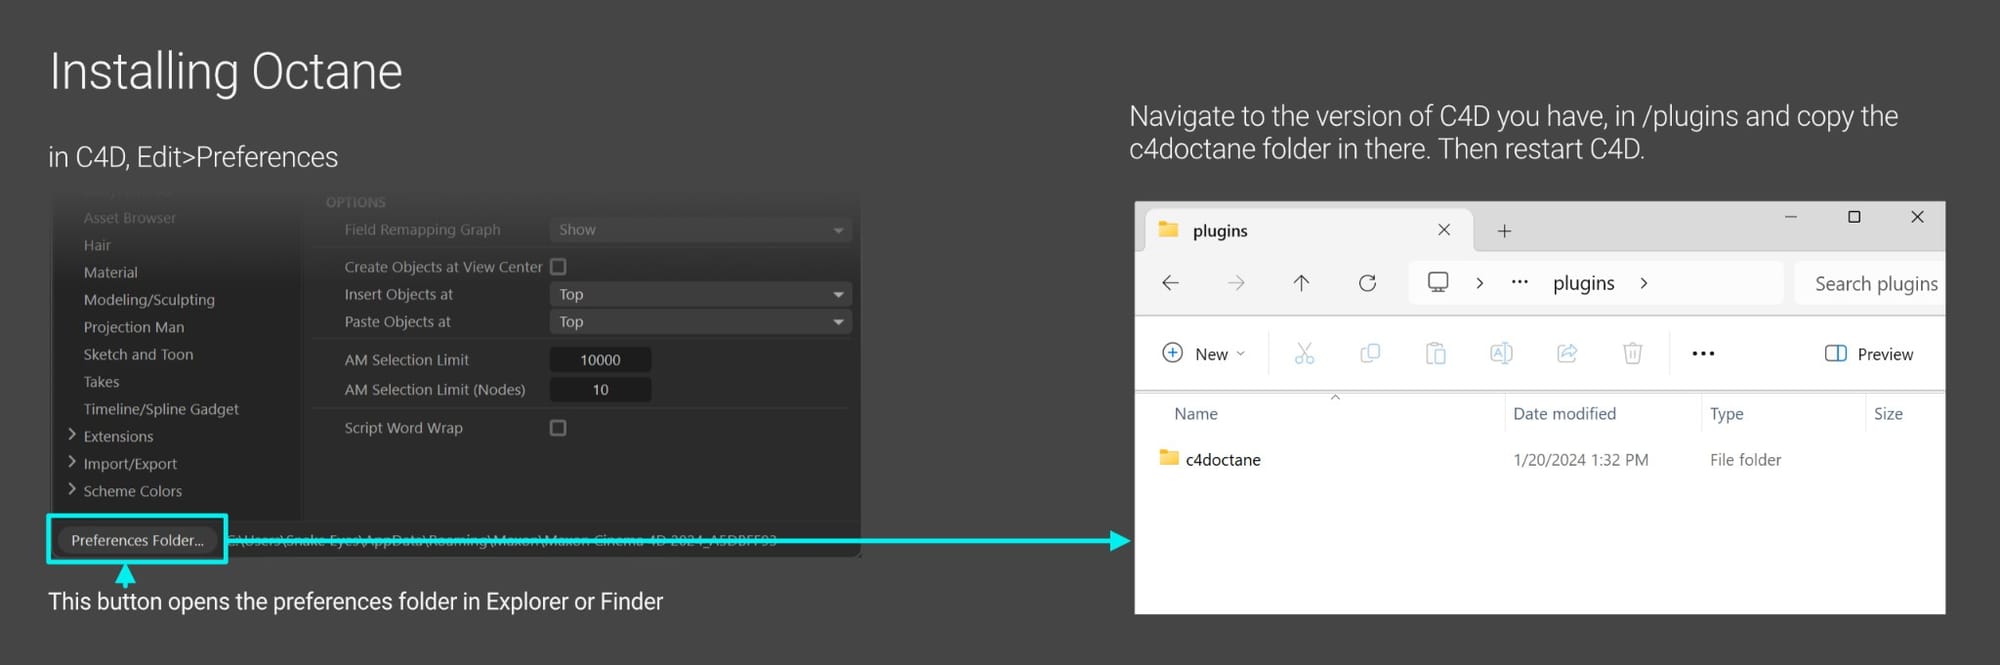This screenshot has width=2000, height=665.
Task: Enable Create Objects at View Center
Action: (x=558, y=267)
